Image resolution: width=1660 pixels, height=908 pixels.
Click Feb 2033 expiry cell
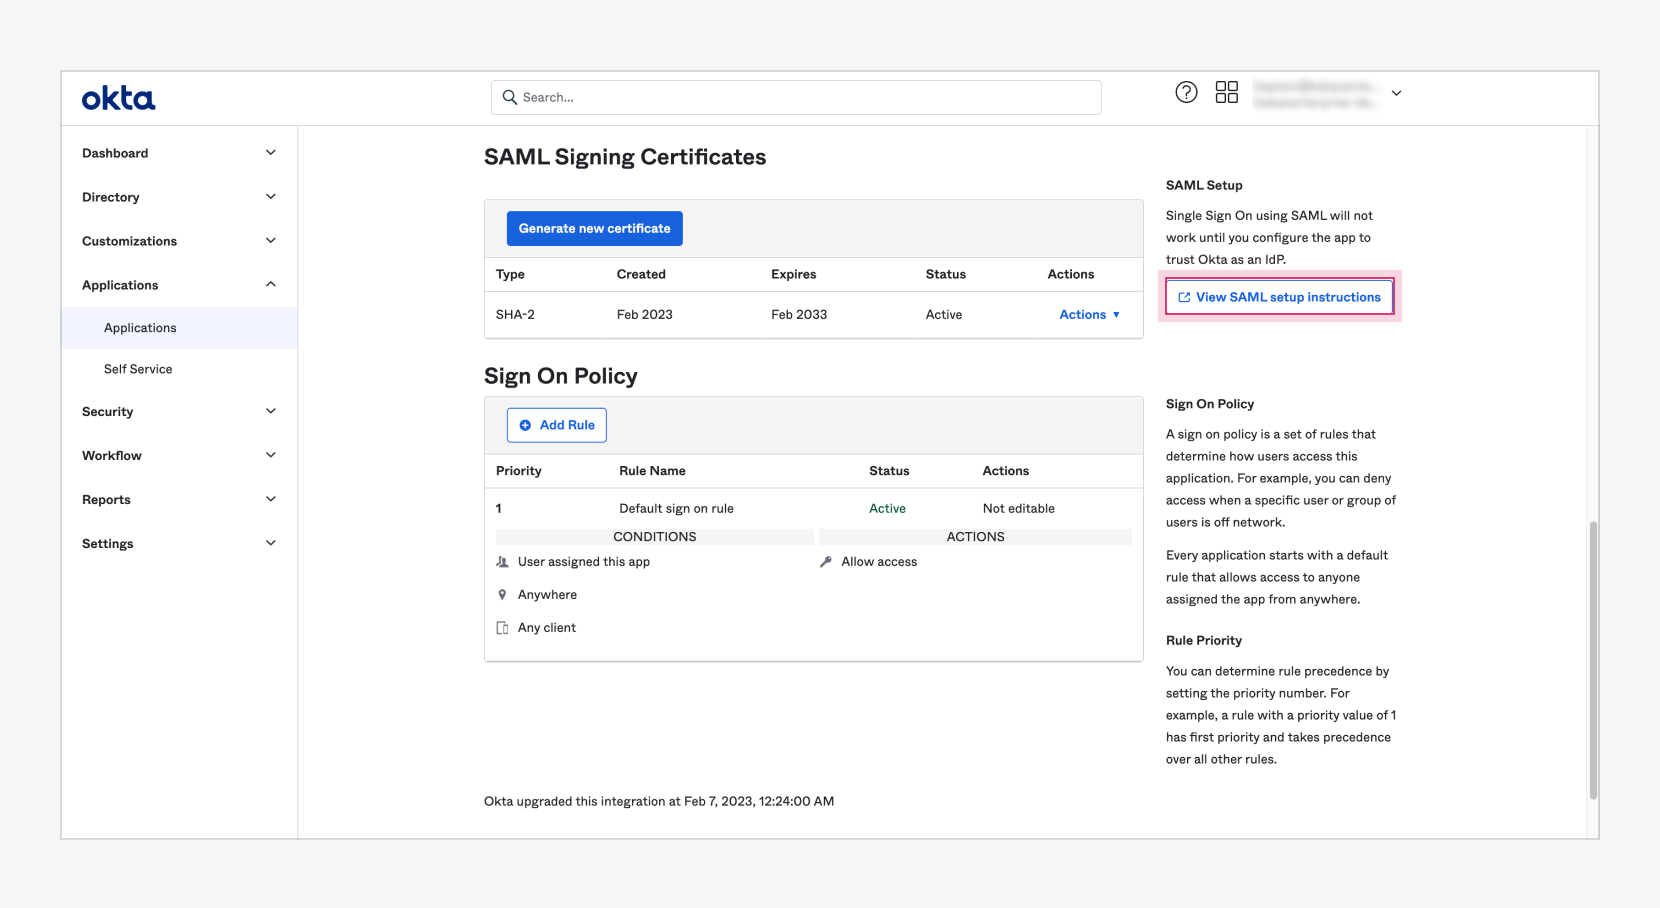(799, 314)
